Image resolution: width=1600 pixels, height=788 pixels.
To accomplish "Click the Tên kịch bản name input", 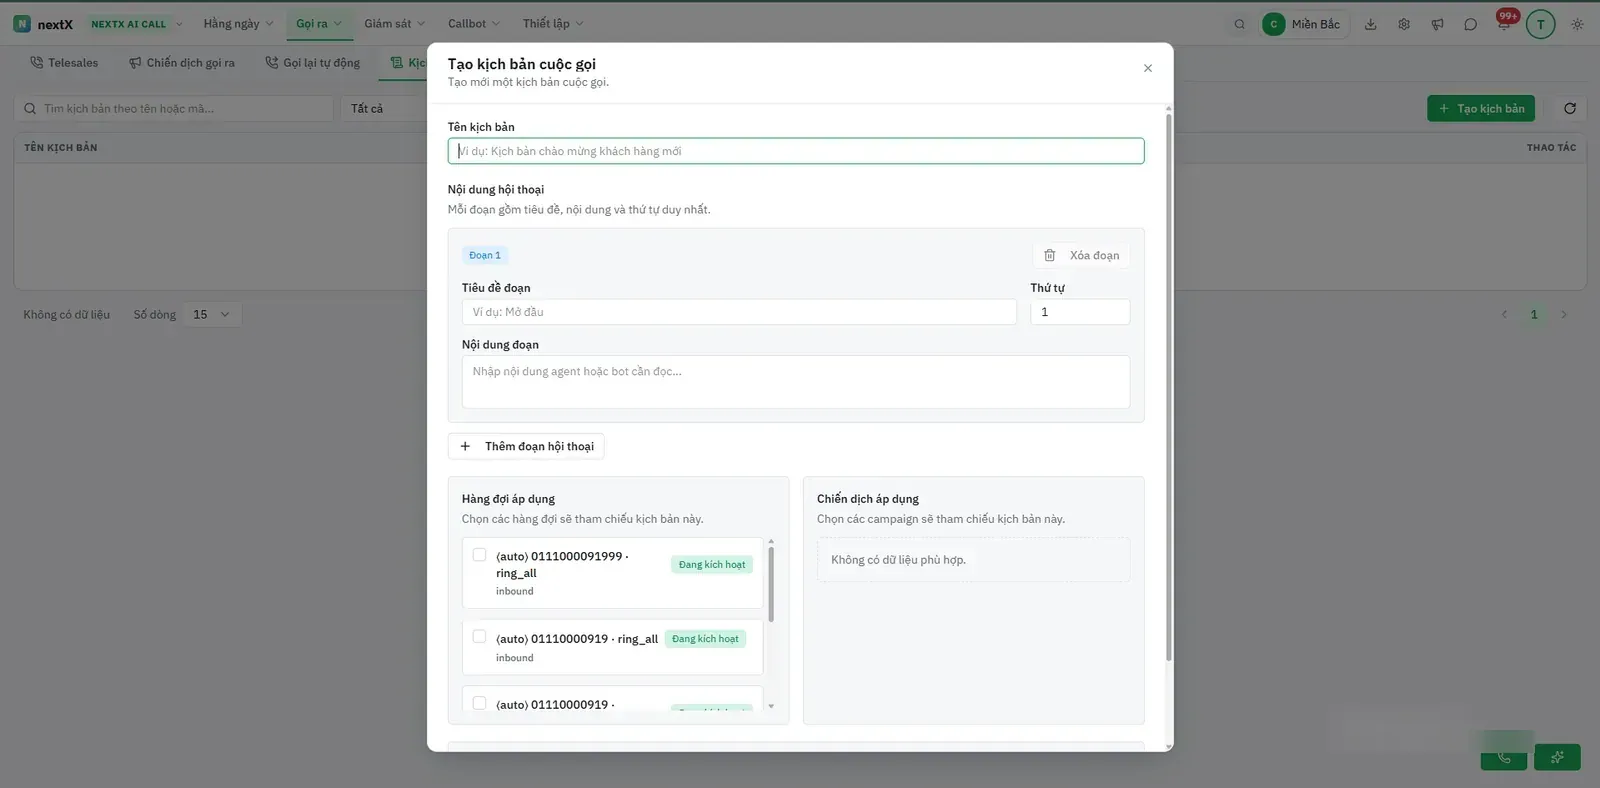I will pyautogui.click(x=796, y=151).
